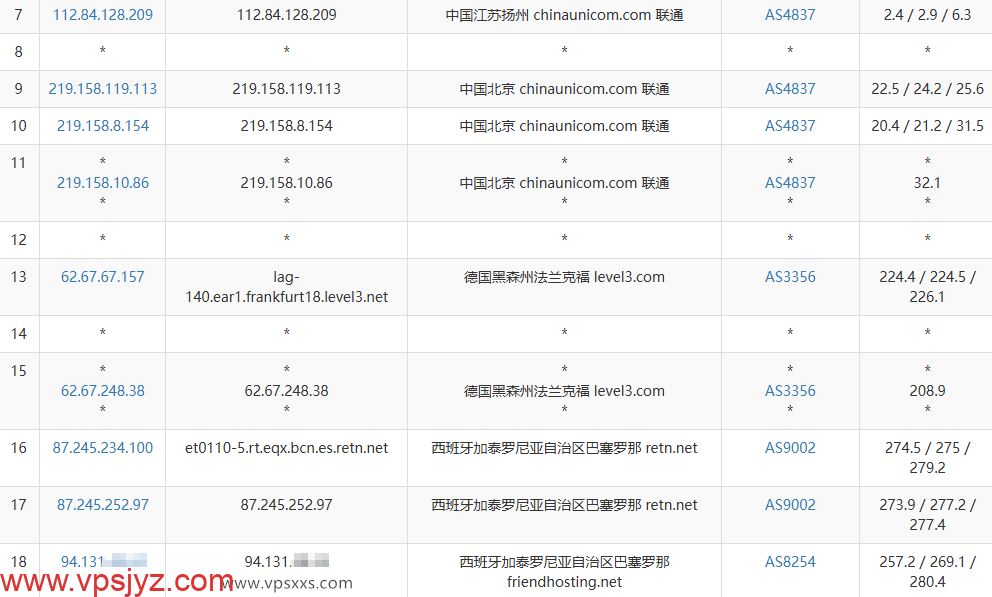Select hop number 12 cell
Image resolution: width=992 pixels, height=597 pixels.
click(19, 240)
